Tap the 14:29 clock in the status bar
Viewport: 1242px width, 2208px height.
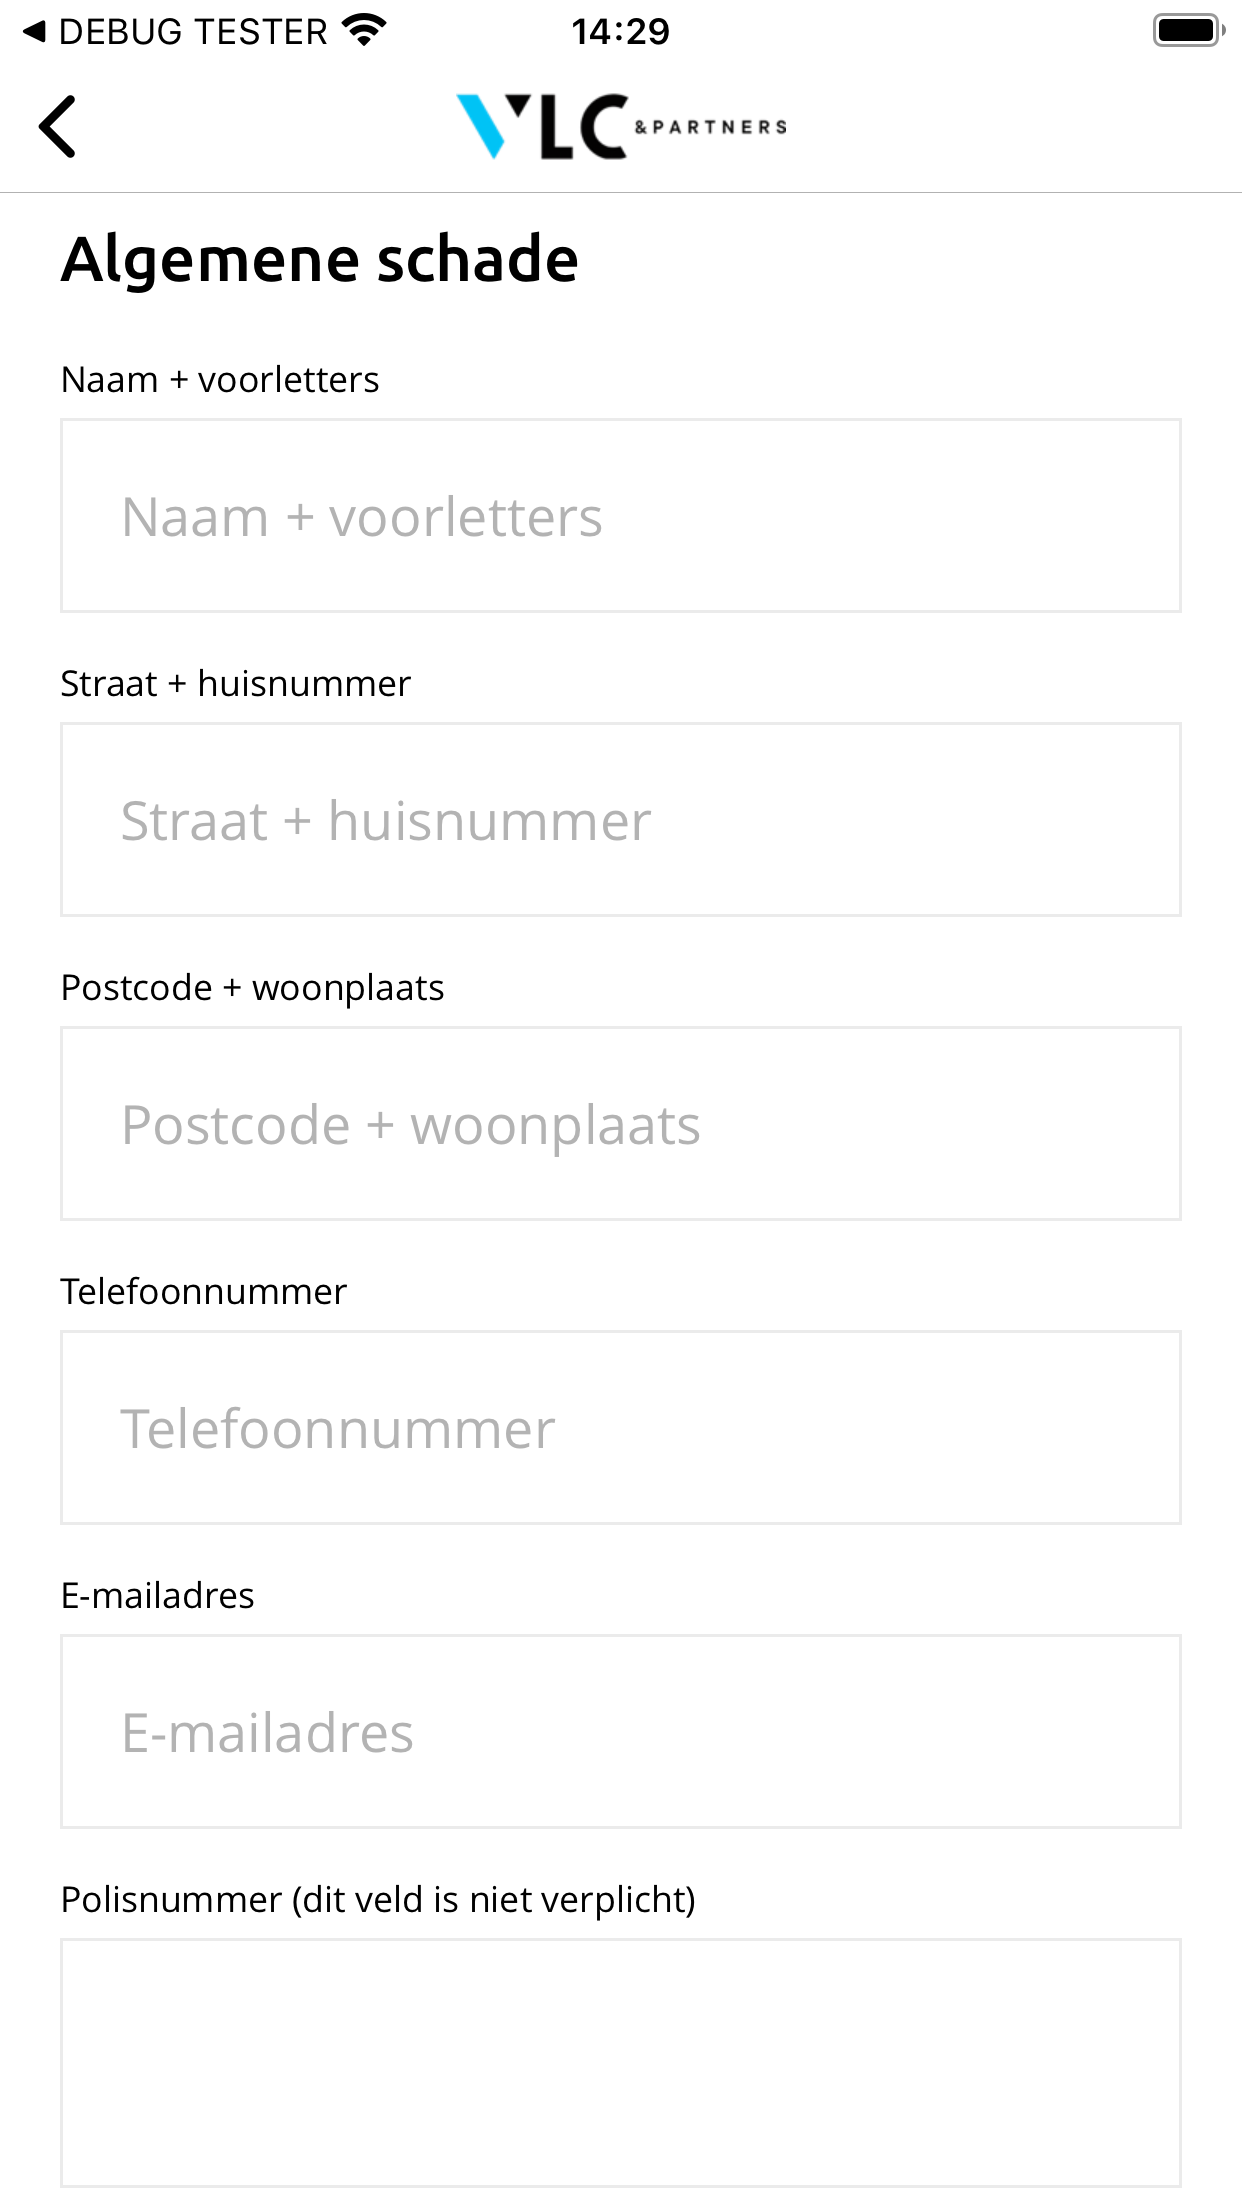point(620,32)
